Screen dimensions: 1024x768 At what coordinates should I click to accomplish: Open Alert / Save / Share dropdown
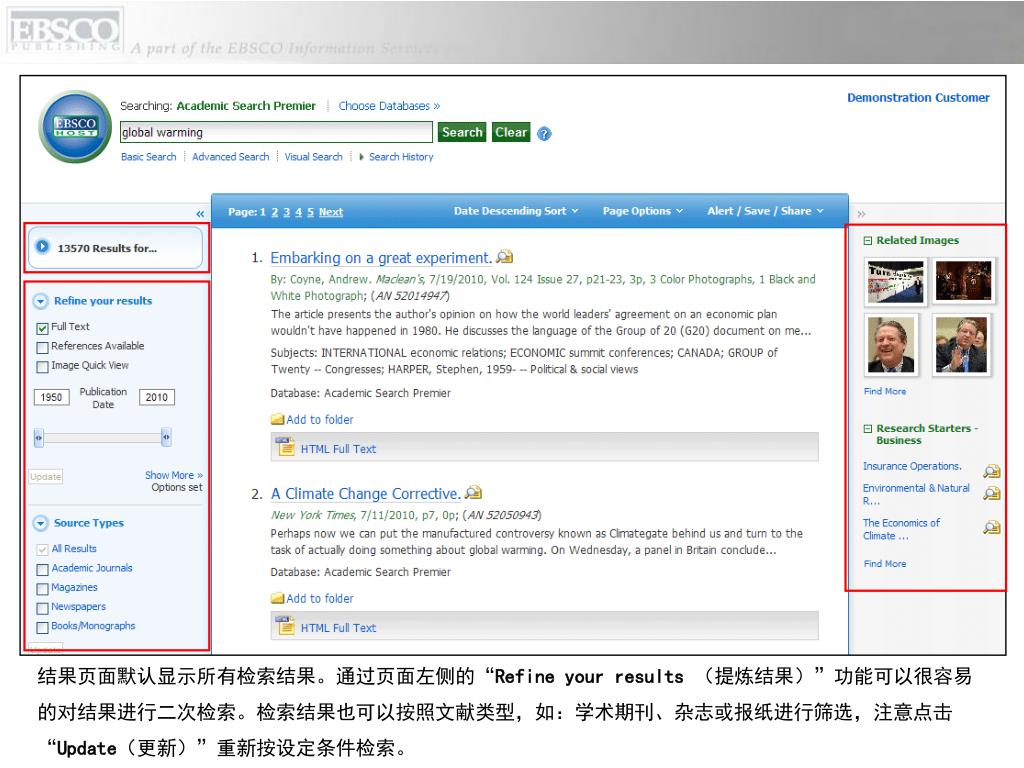point(765,211)
